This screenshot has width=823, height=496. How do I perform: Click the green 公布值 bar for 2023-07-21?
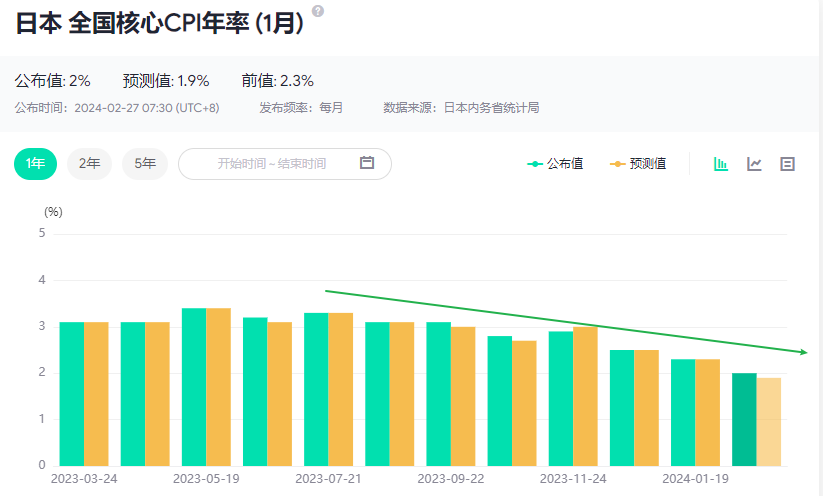316,389
